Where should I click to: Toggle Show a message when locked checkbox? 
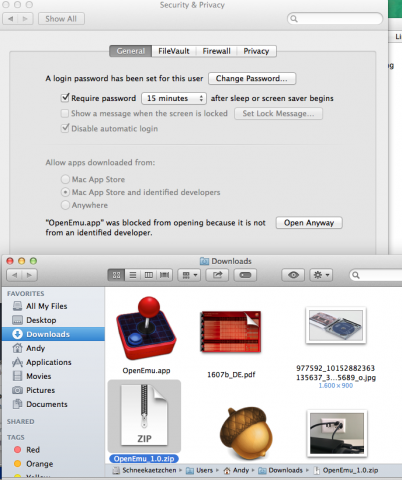pos(65,113)
